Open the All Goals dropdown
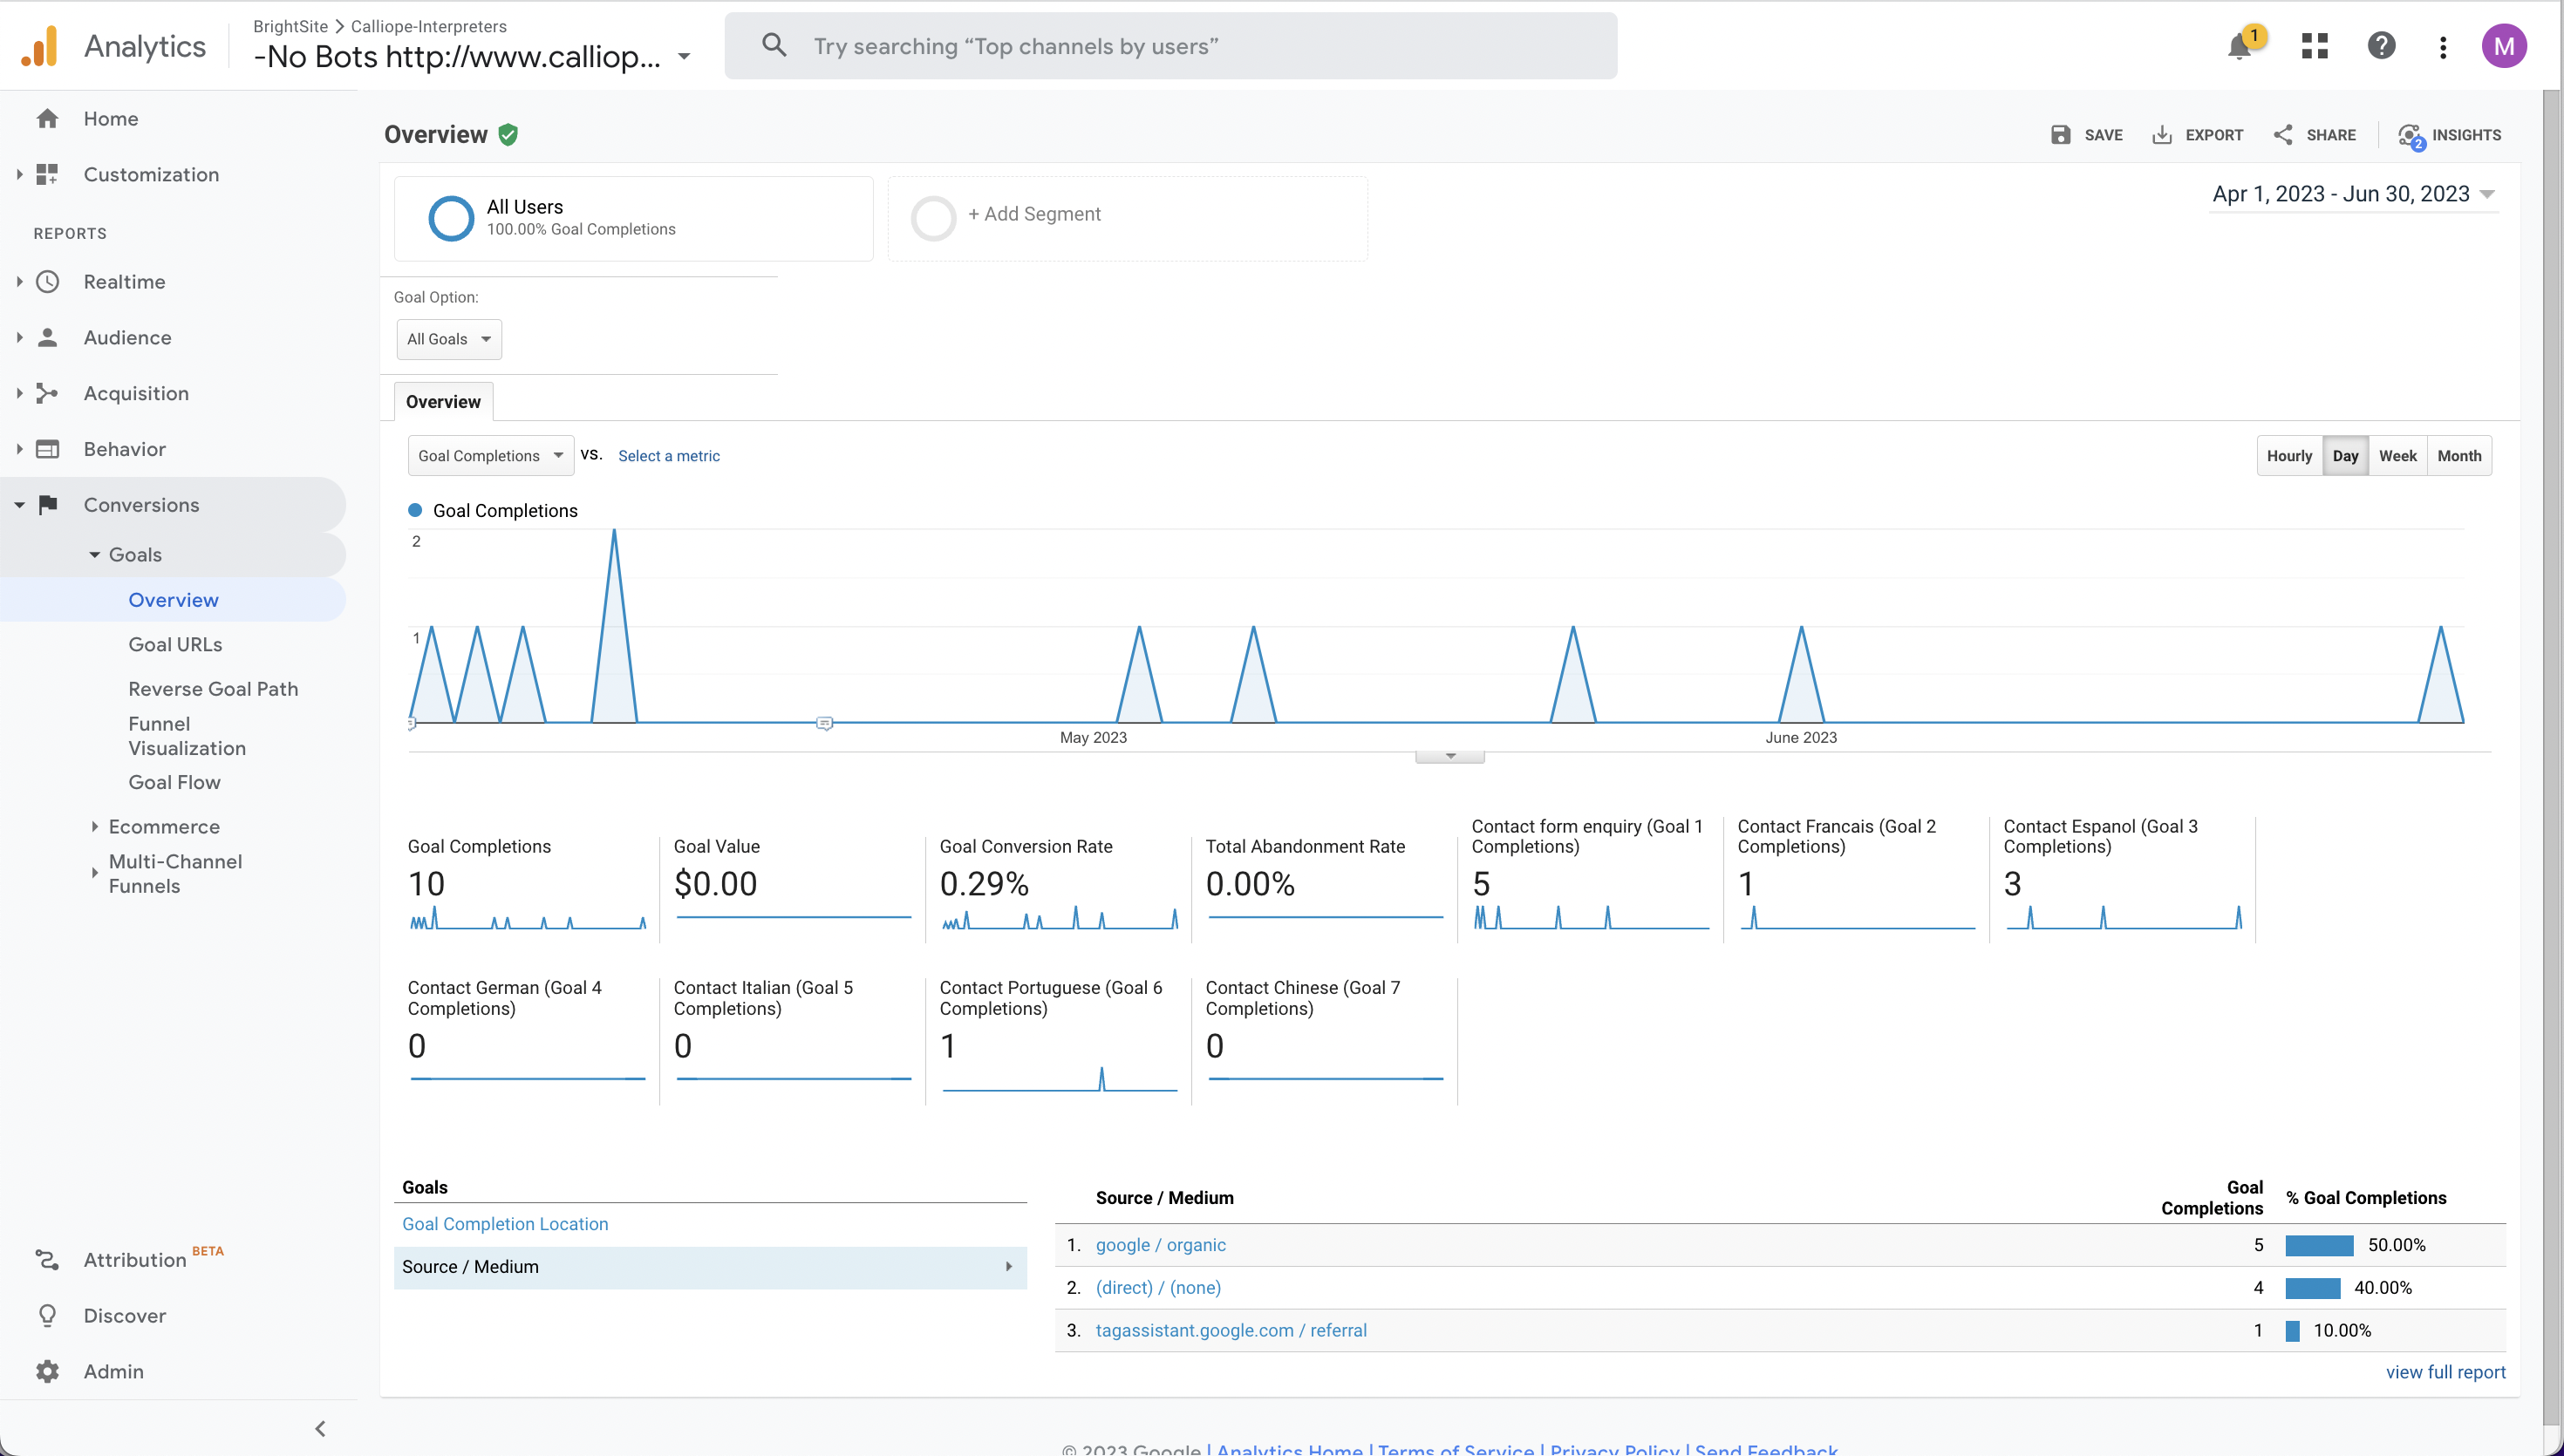The image size is (2564, 1456). coord(448,339)
